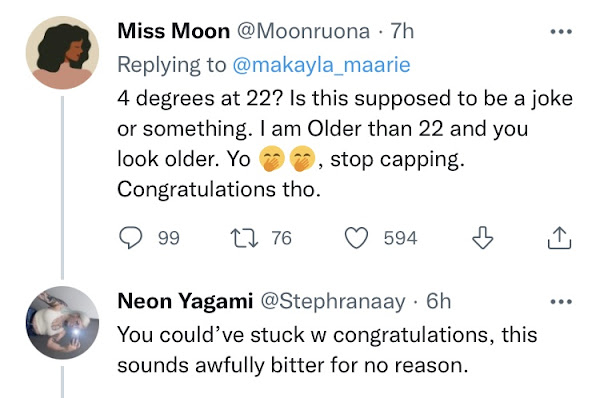Retweet Miss Moon's tweet via the retweet icon
The image size is (600, 398).
pos(244,238)
